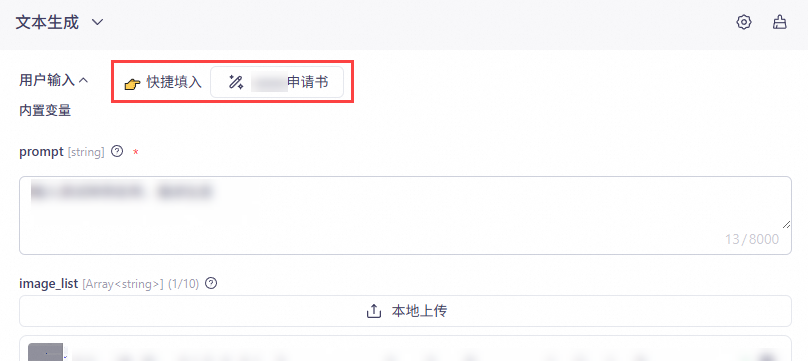The height and width of the screenshot is (361, 808).
Task: Click the pointing hand 快捷填入 icon
Action: pyautogui.click(x=132, y=84)
